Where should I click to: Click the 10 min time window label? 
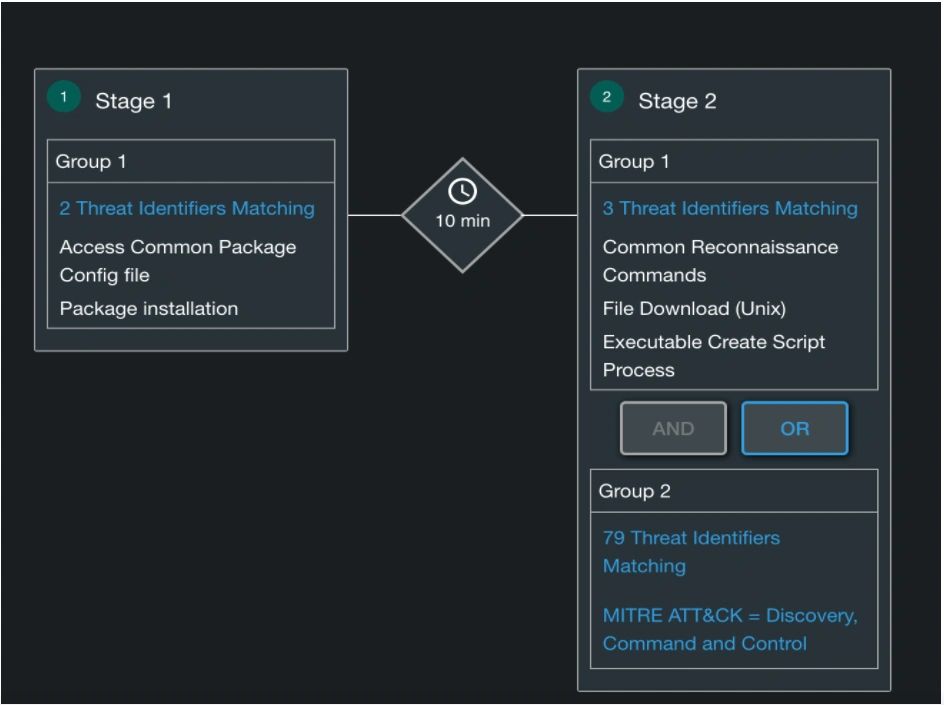tap(462, 221)
